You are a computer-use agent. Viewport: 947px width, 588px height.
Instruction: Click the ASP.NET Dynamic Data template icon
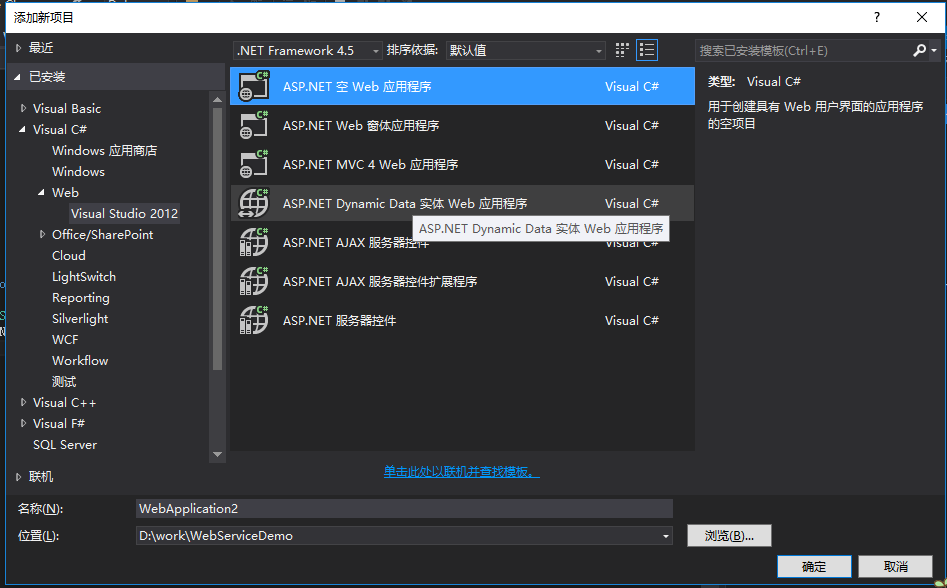(254, 203)
